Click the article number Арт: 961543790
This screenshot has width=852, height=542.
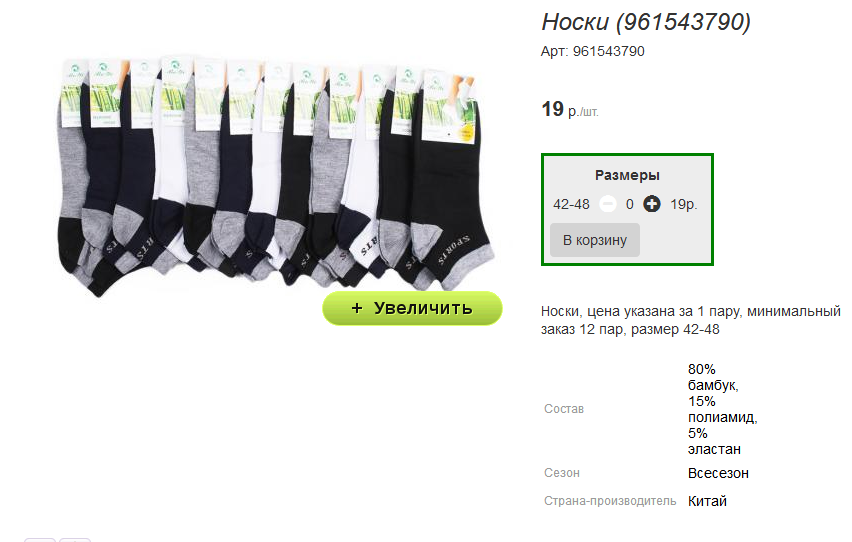tap(592, 51)
